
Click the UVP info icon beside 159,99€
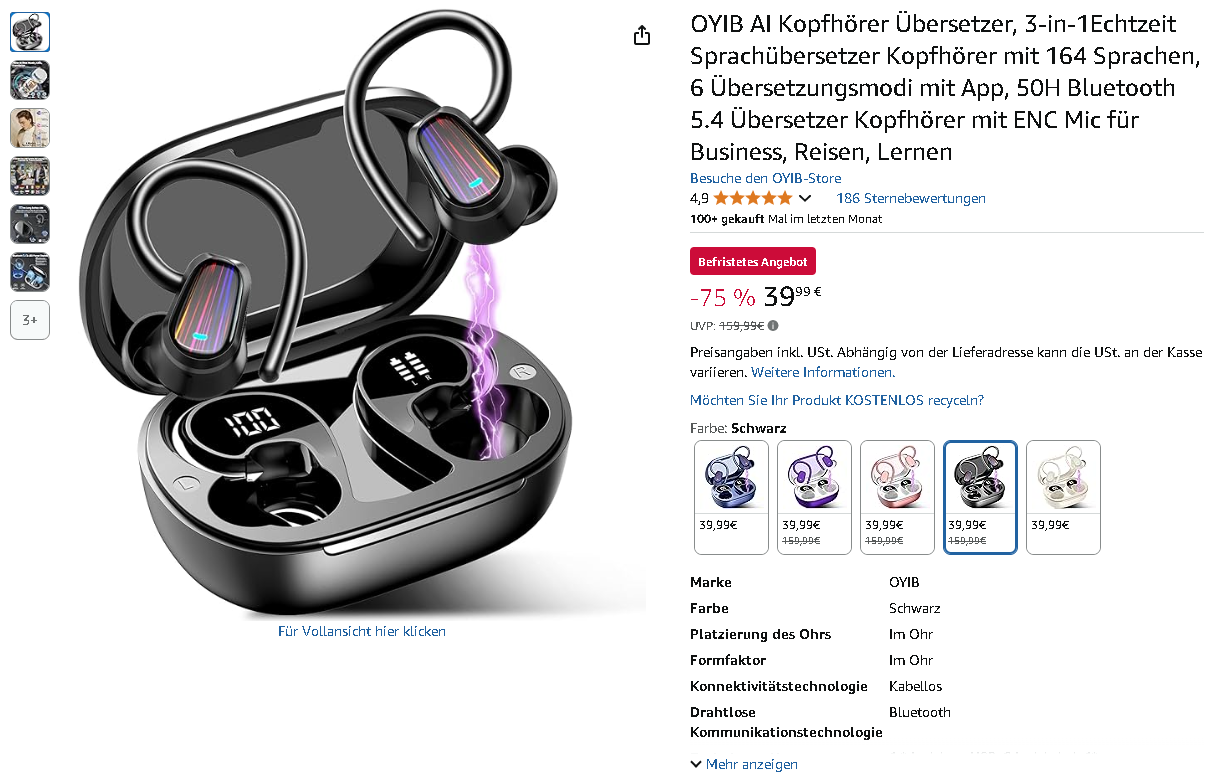[773, 325]
